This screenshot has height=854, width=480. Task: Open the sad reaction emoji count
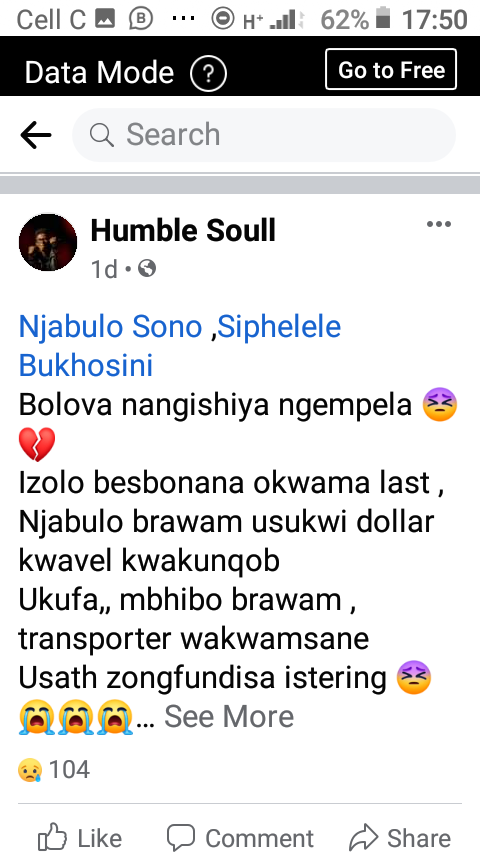[29, 771]
